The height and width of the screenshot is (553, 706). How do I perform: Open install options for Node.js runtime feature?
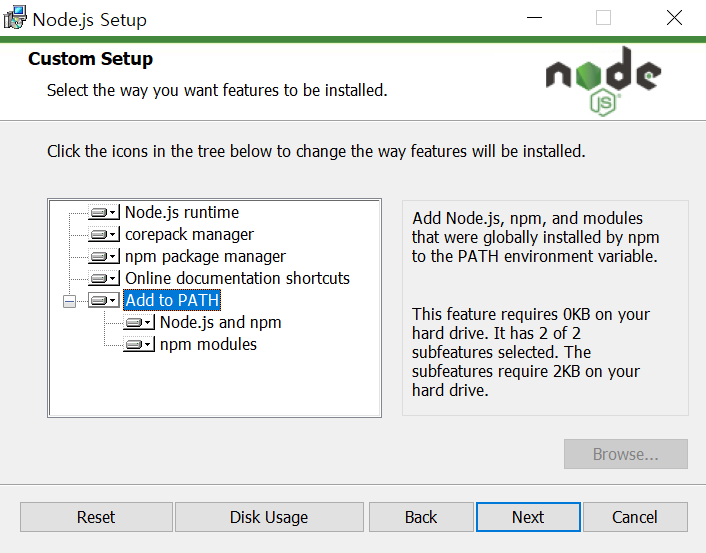point(104,212)
